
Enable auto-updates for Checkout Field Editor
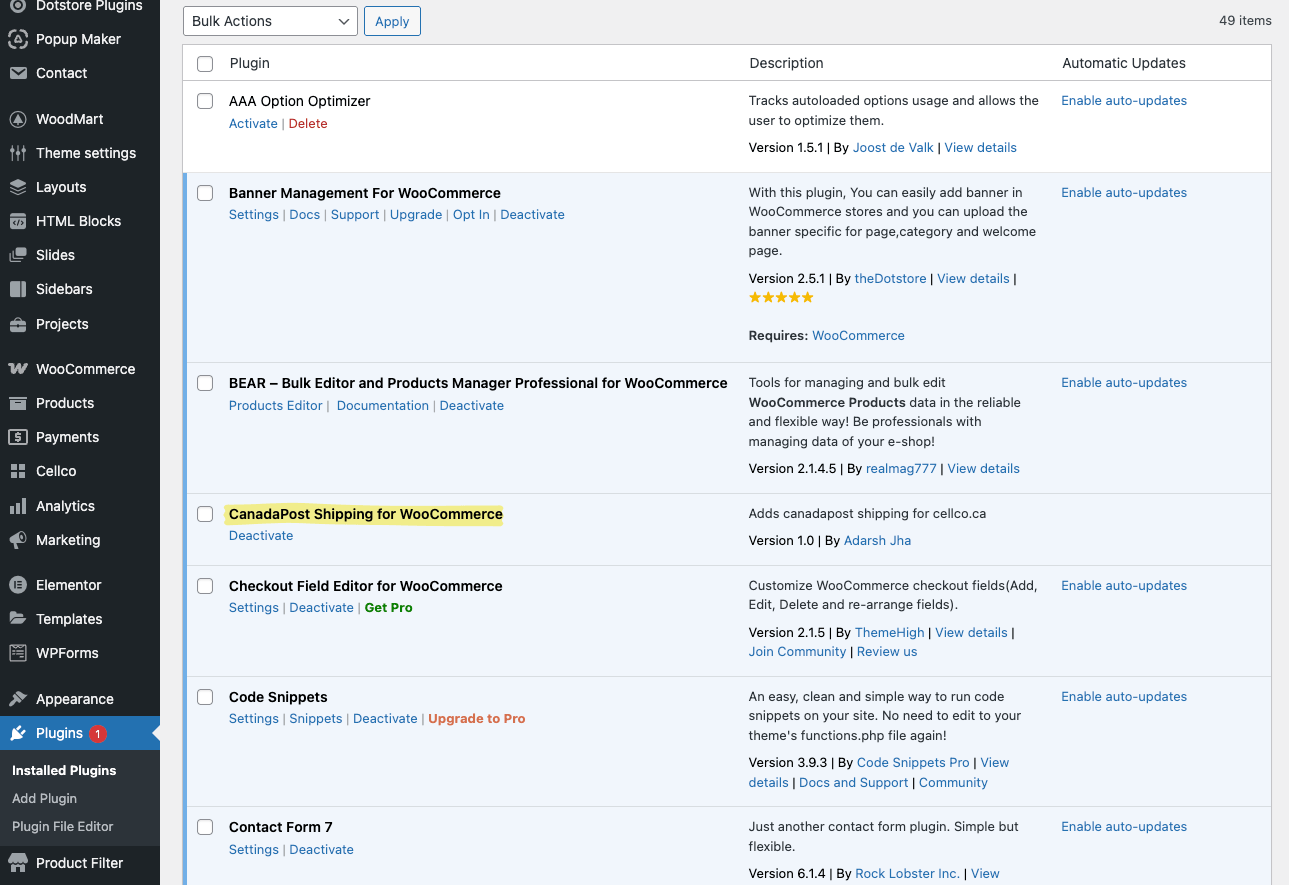(1124, 586)
